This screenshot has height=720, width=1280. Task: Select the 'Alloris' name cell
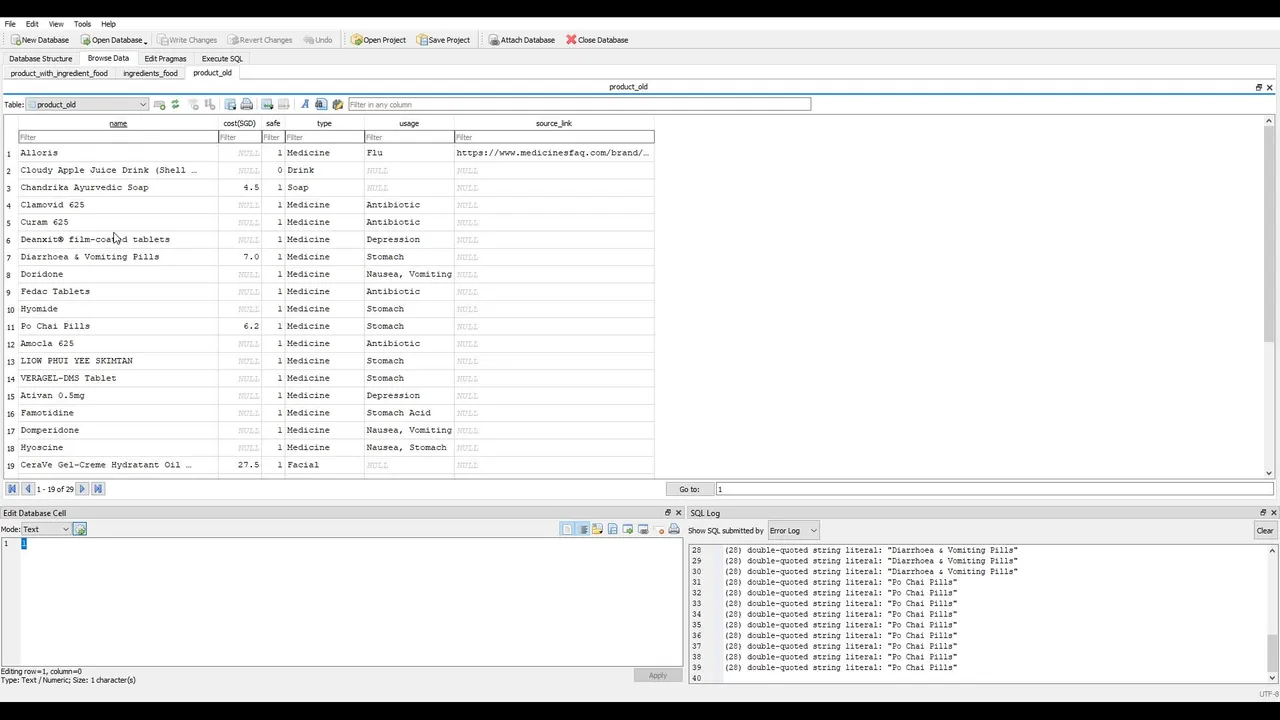pos(118,153)
